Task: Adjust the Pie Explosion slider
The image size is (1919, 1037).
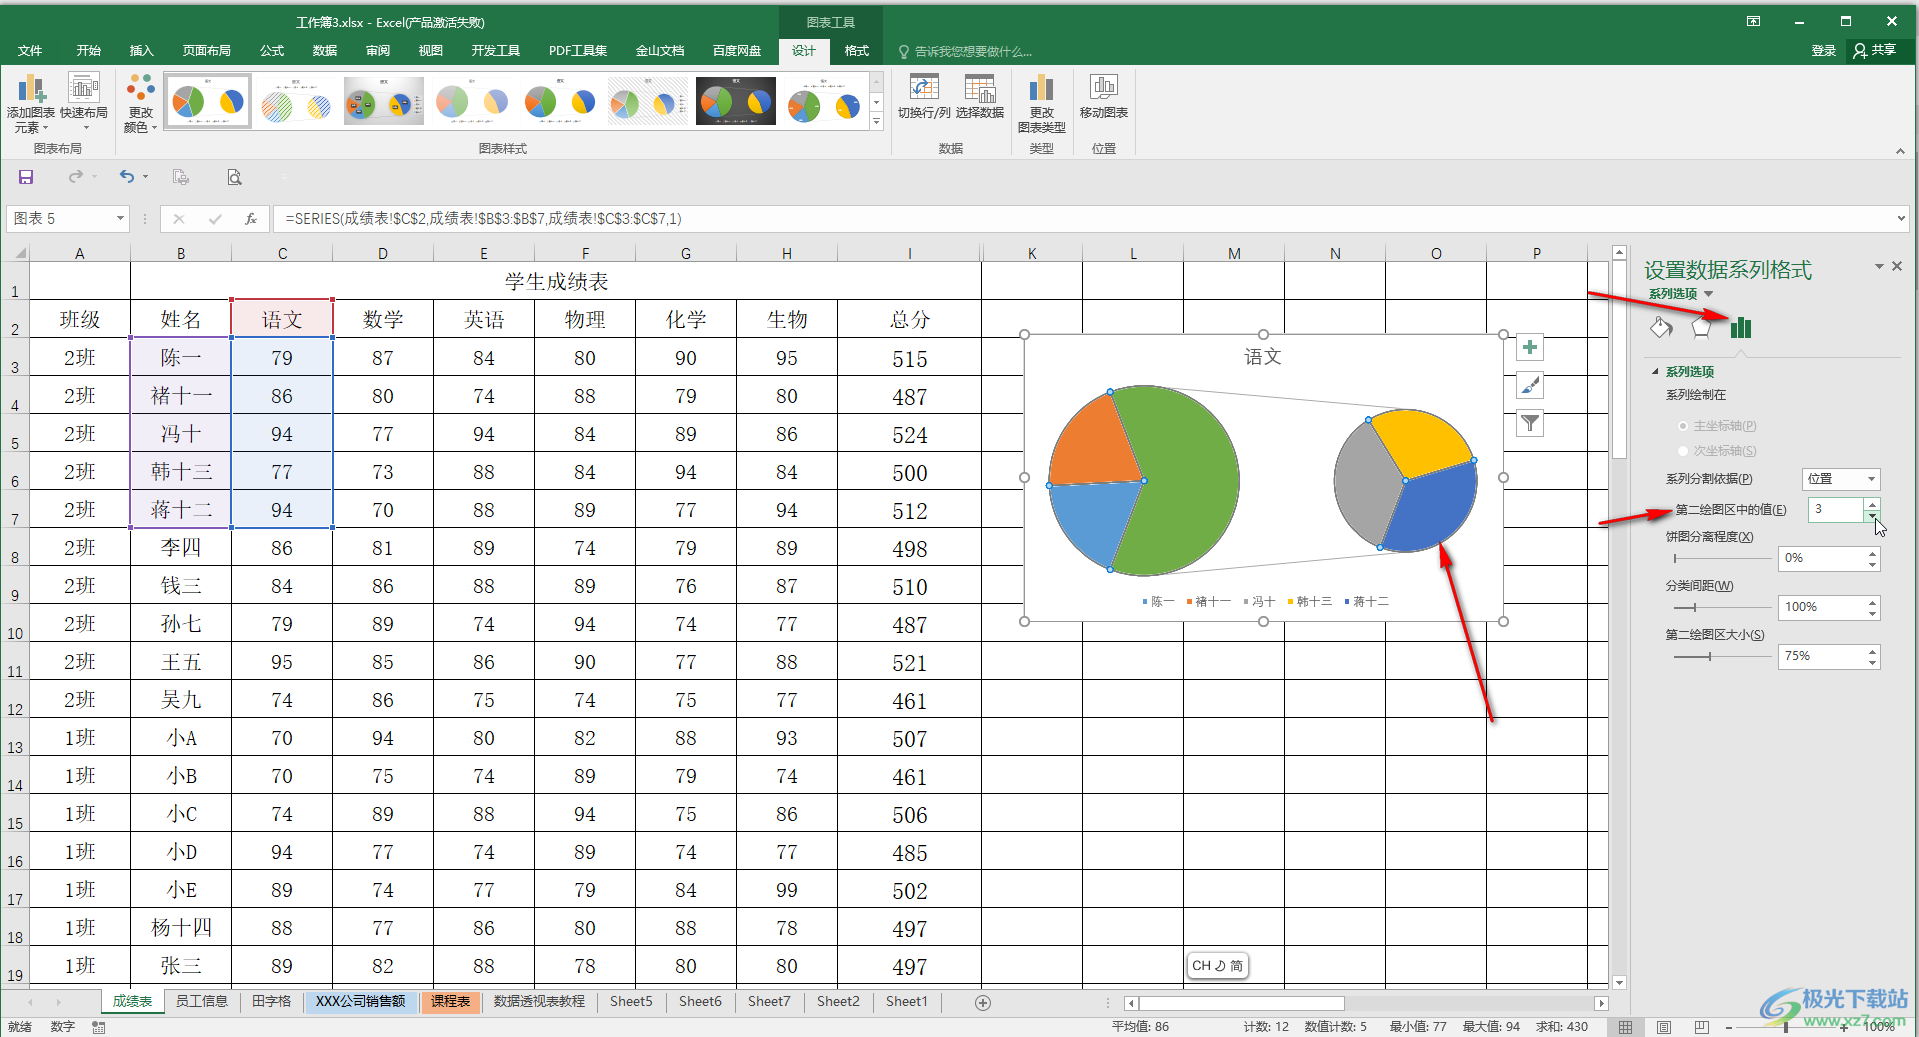Action: 1723,558
